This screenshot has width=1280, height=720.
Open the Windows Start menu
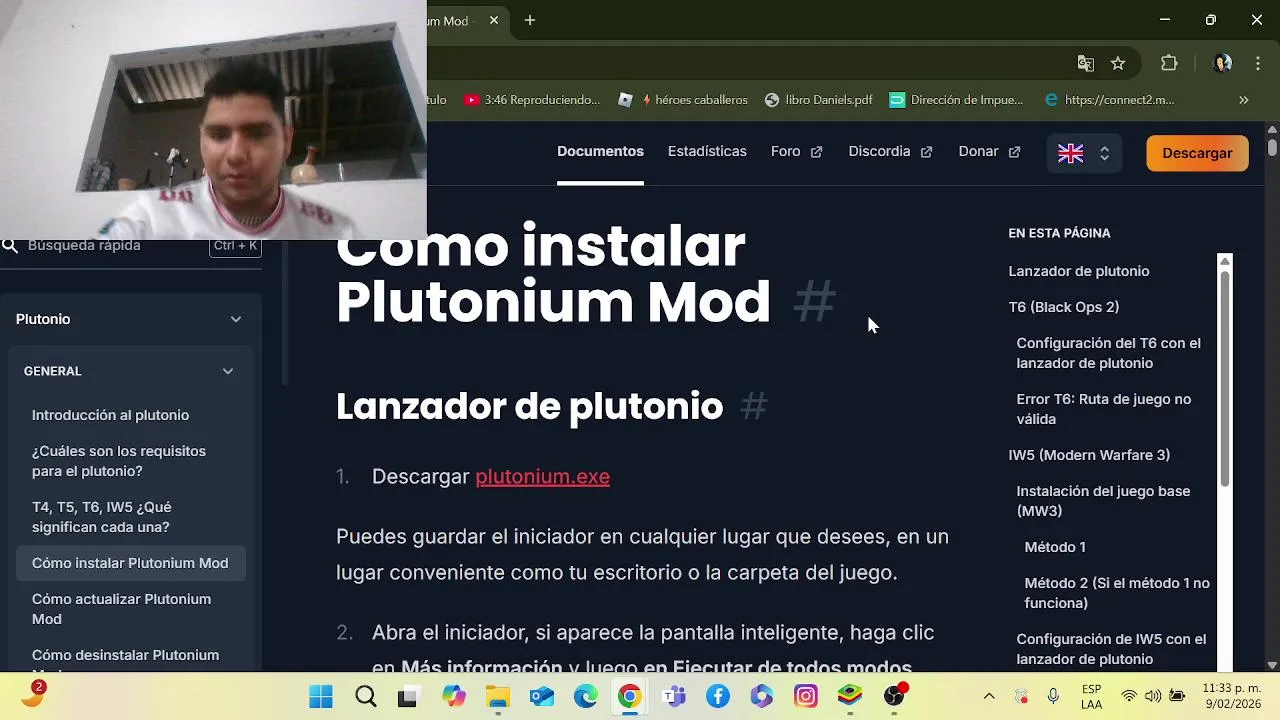320,697
